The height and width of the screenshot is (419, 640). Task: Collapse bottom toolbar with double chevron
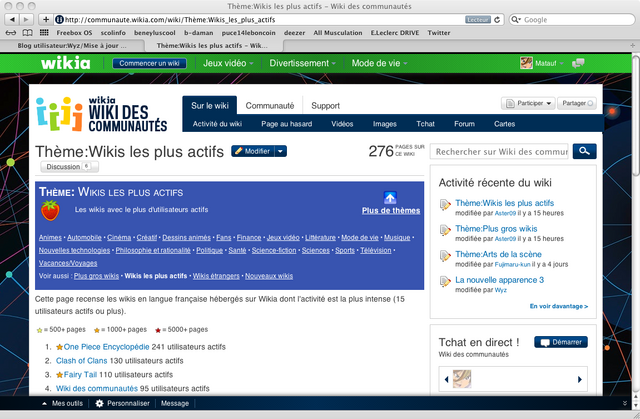625,403
